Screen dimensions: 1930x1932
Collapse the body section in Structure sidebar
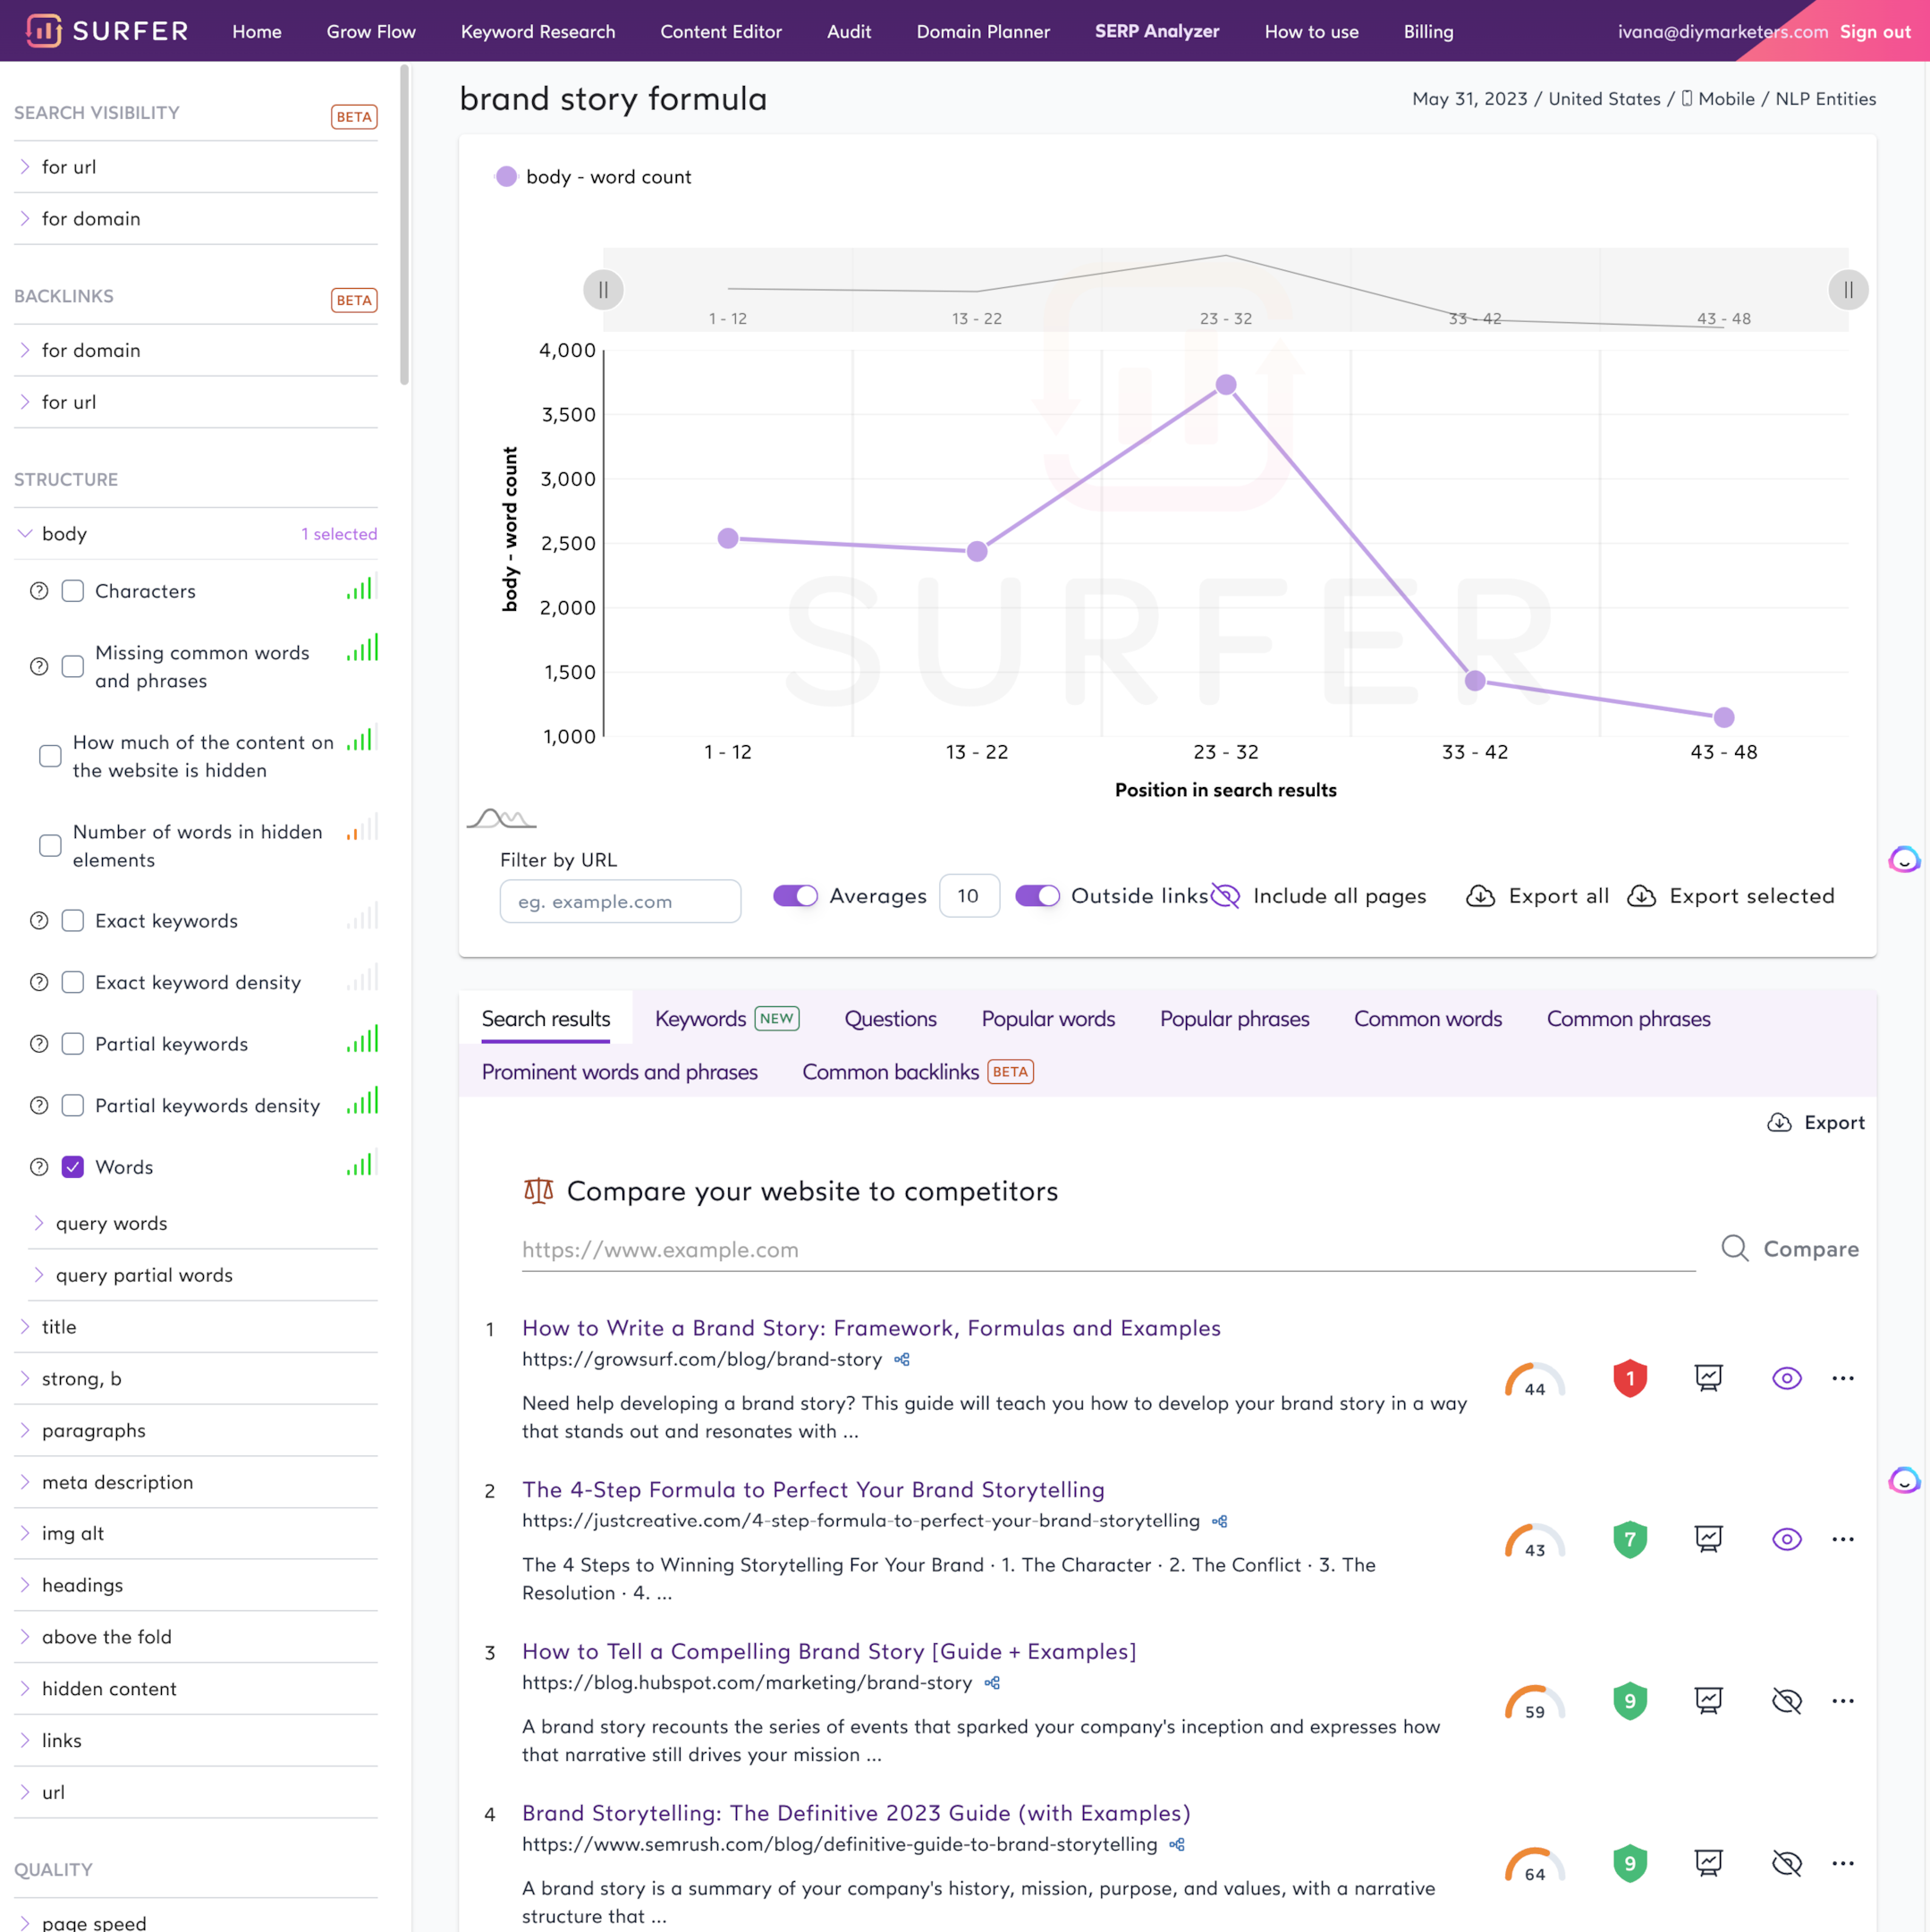click(x=24, y=533)
